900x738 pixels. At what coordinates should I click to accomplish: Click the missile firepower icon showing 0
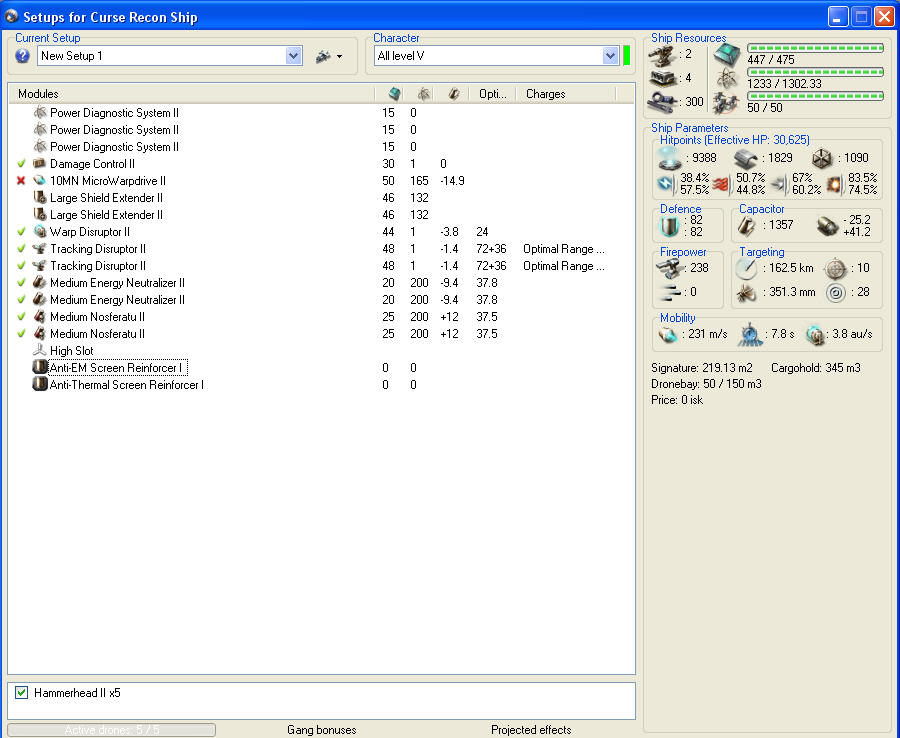click(669, 292)
